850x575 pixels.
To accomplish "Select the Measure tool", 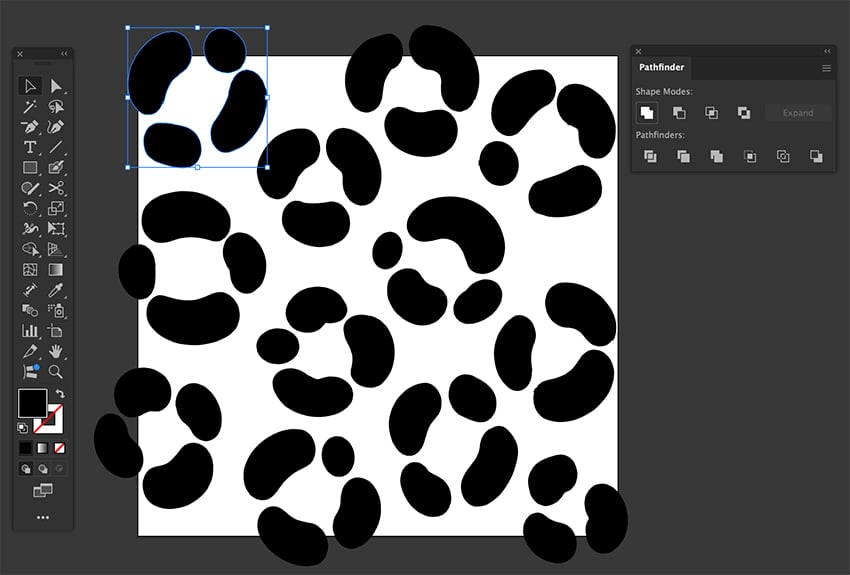I will (30, 290).
